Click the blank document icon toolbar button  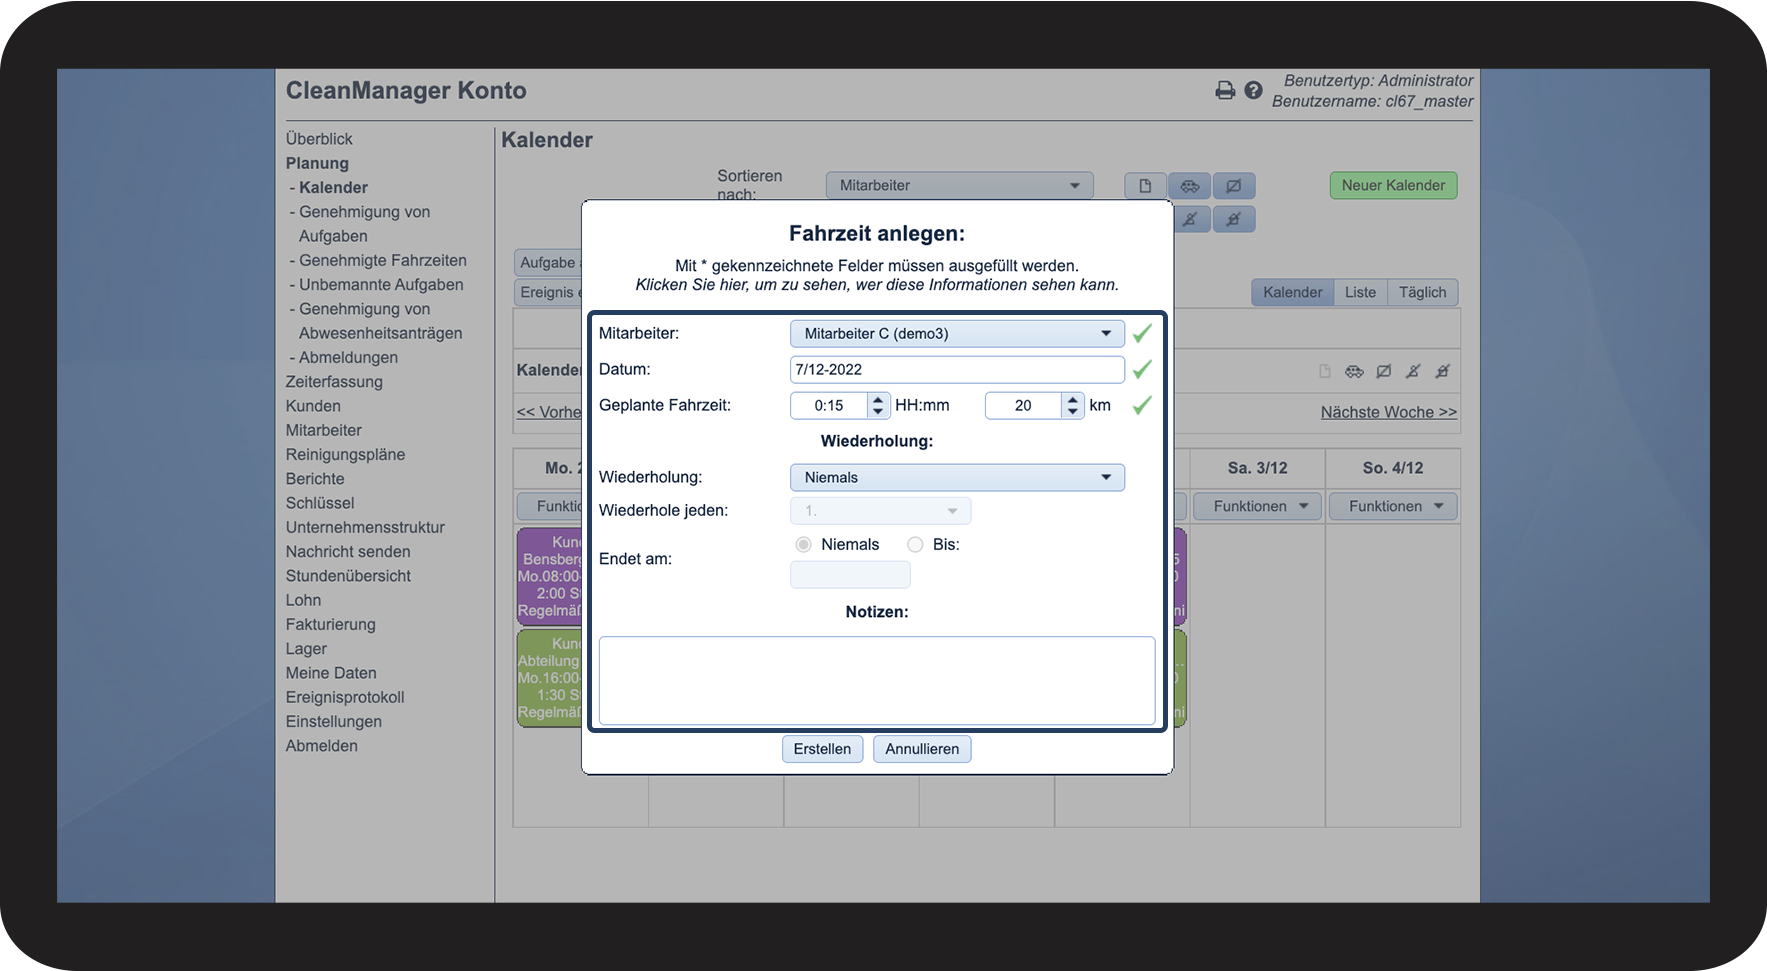(x=1145, y=186)
